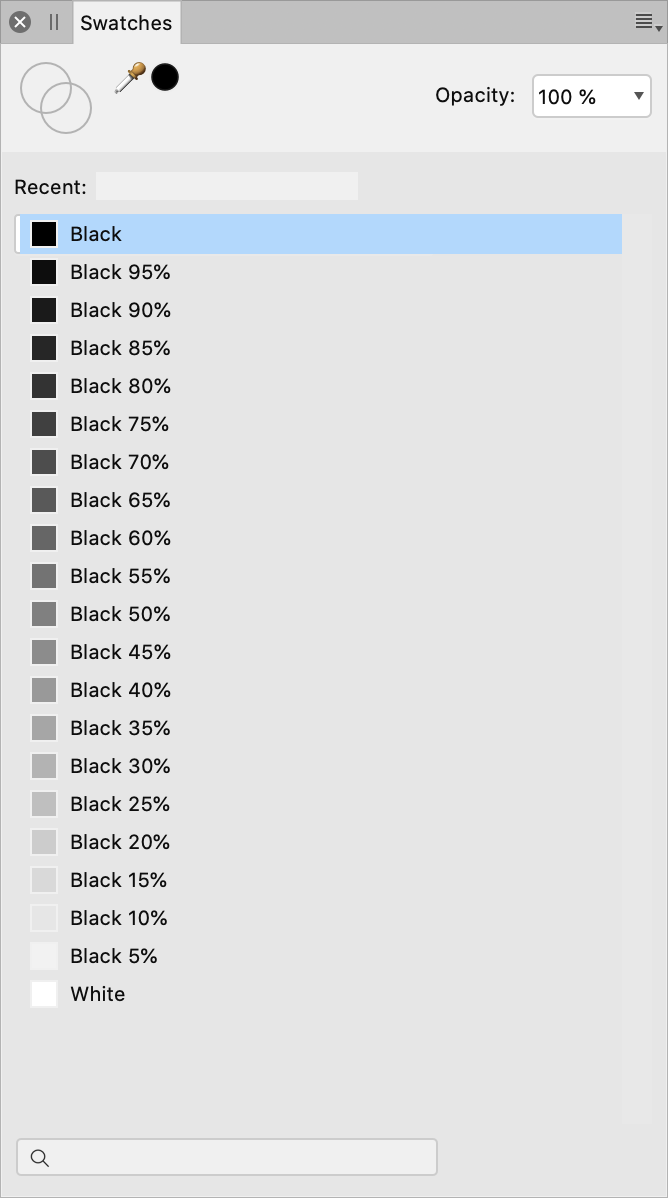
Task: Open the Swatches panel options menu
Action: pos(648,22)
